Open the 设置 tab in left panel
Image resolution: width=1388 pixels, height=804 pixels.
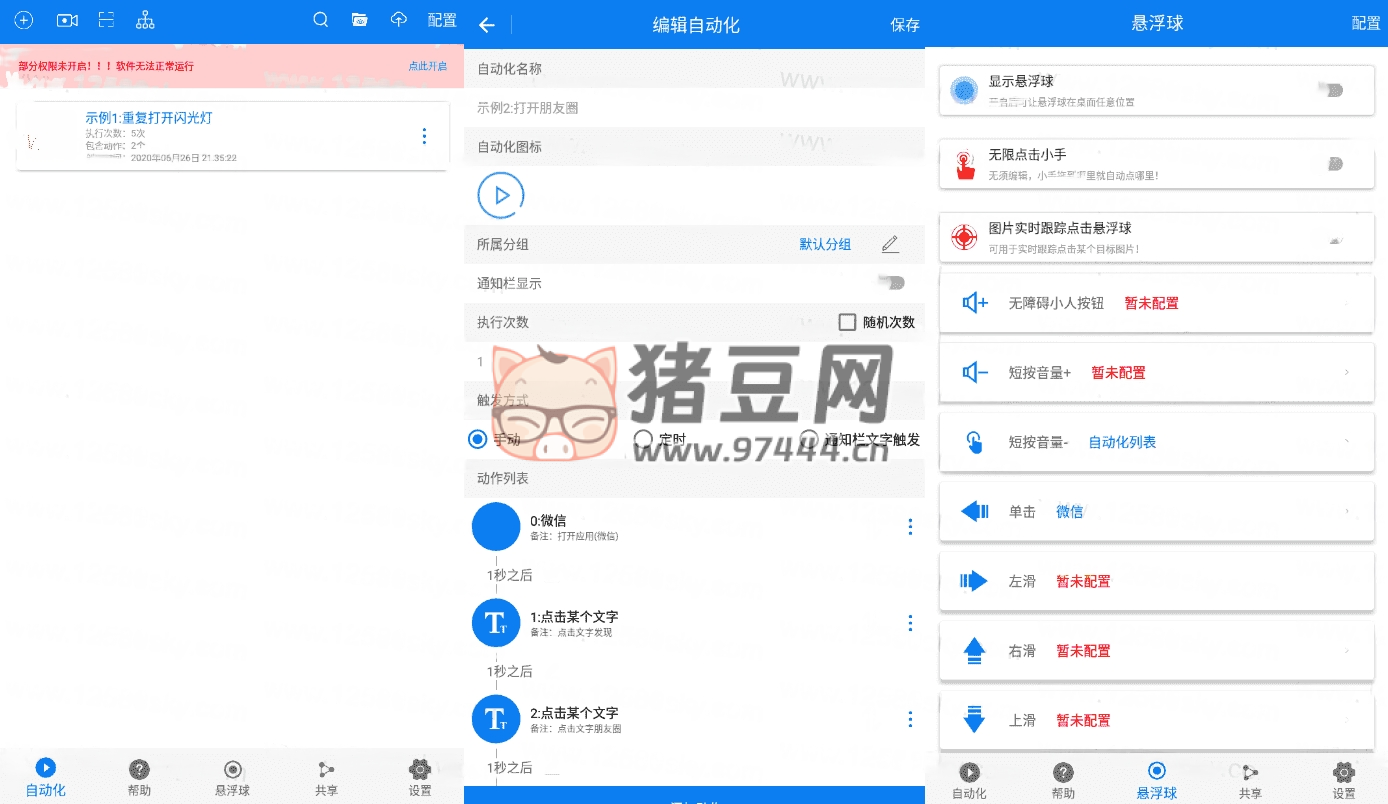[420, 777]
